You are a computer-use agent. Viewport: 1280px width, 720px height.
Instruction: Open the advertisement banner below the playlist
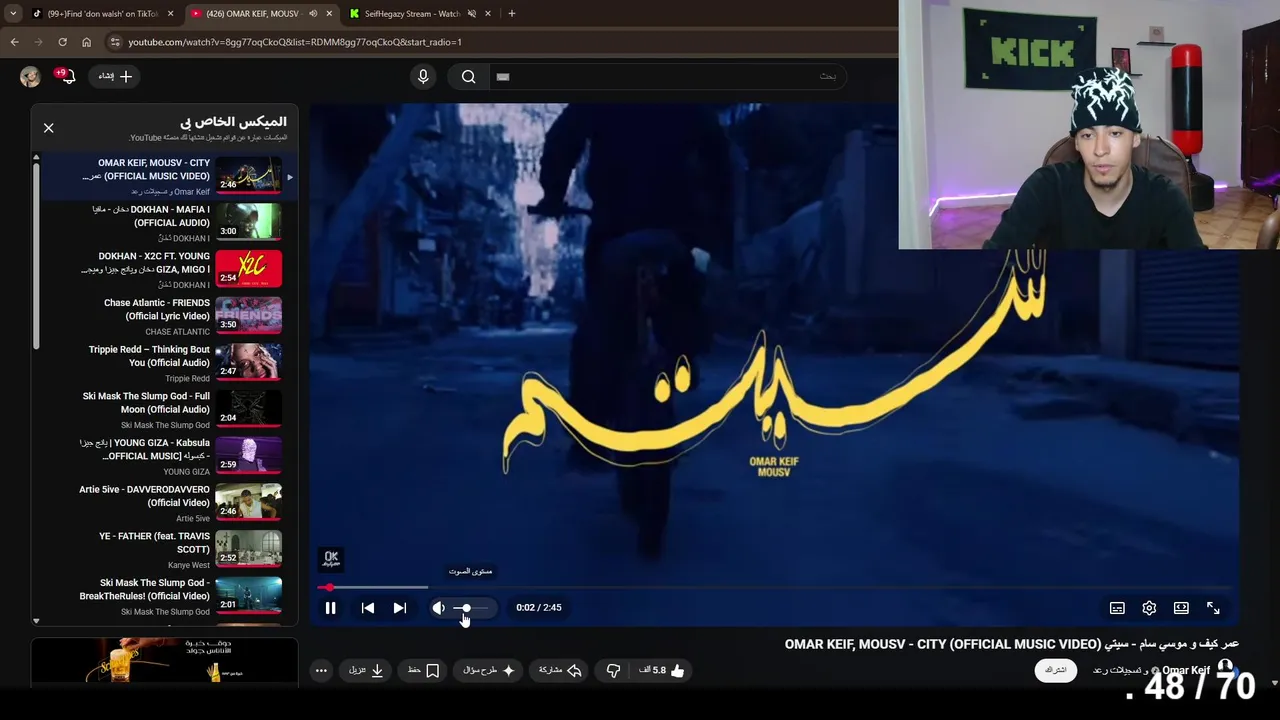(164, 662)
